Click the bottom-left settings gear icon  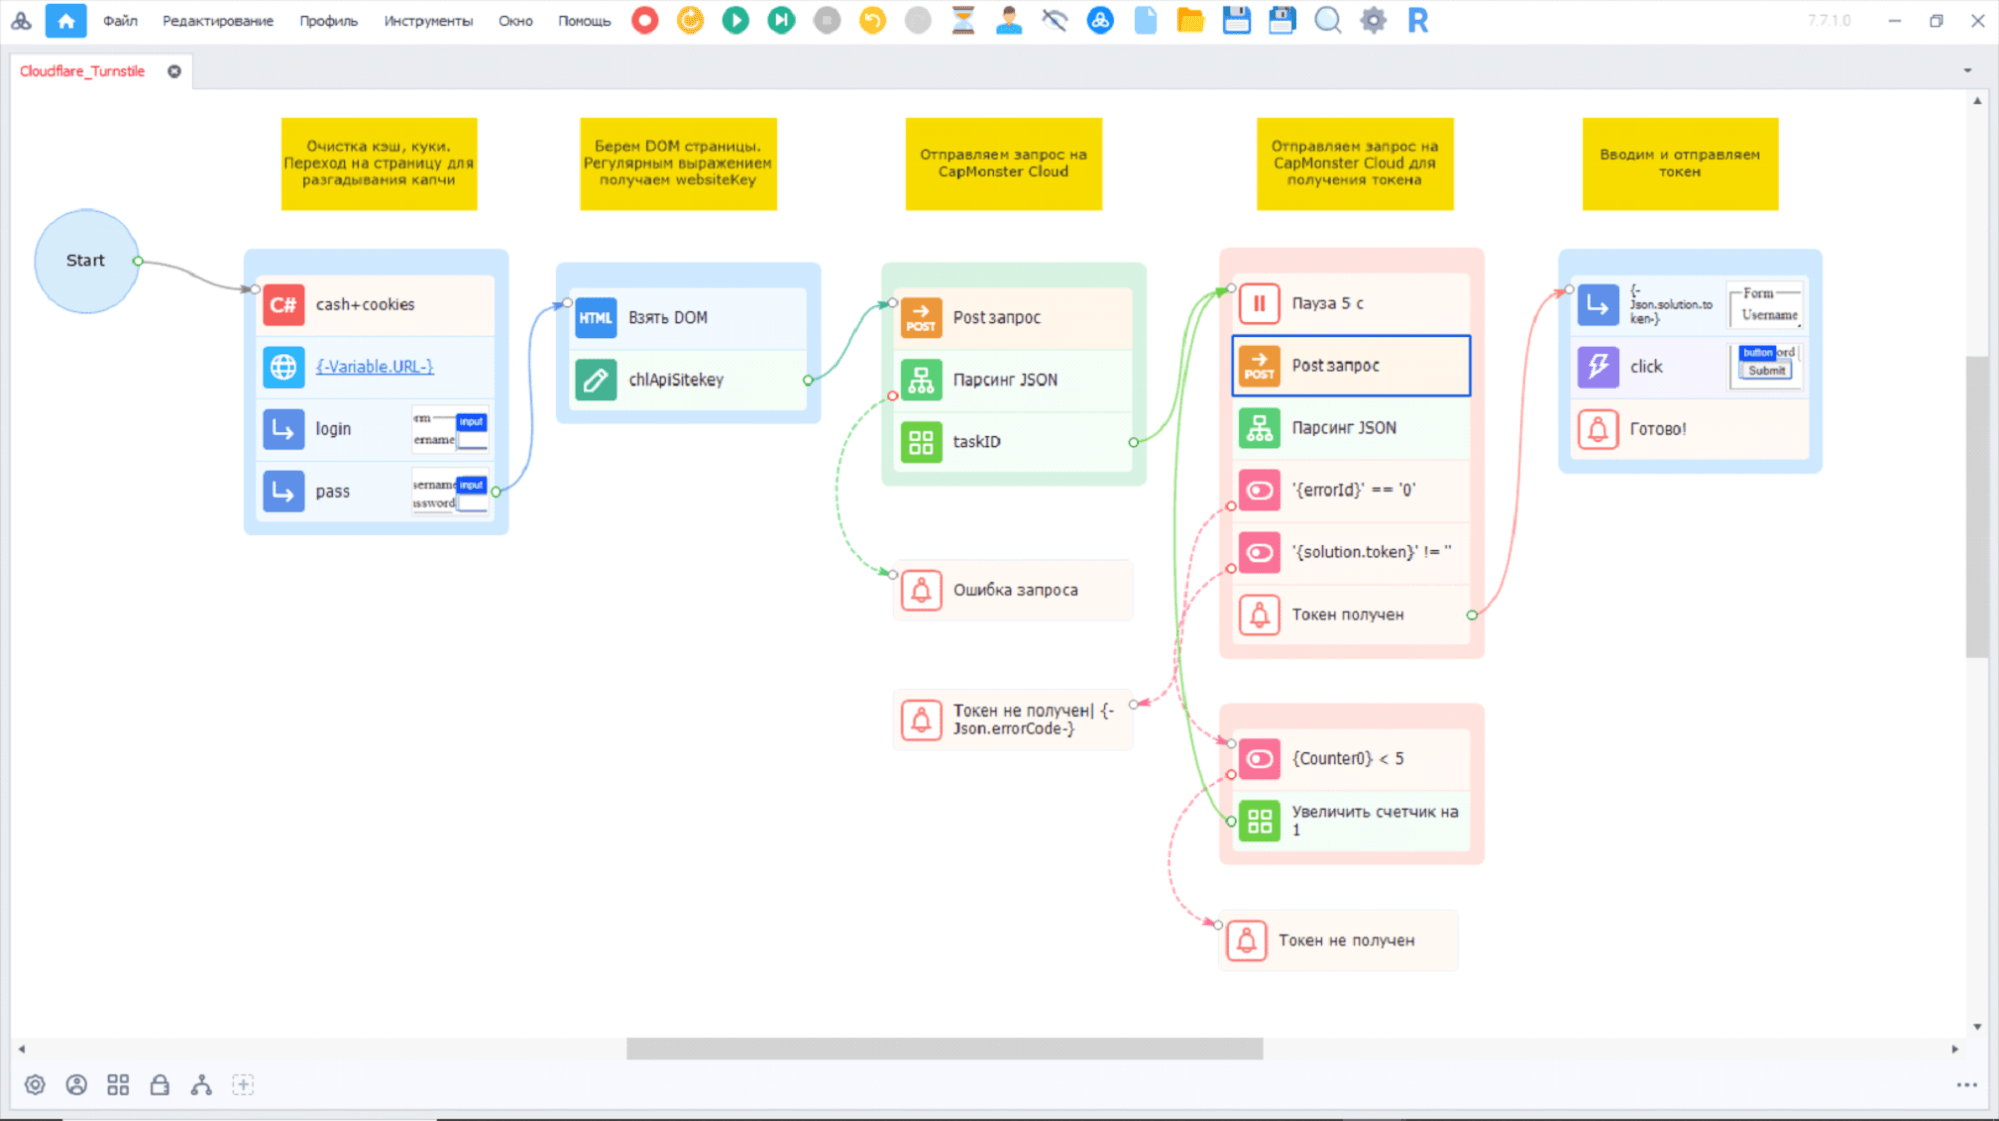35,1085
